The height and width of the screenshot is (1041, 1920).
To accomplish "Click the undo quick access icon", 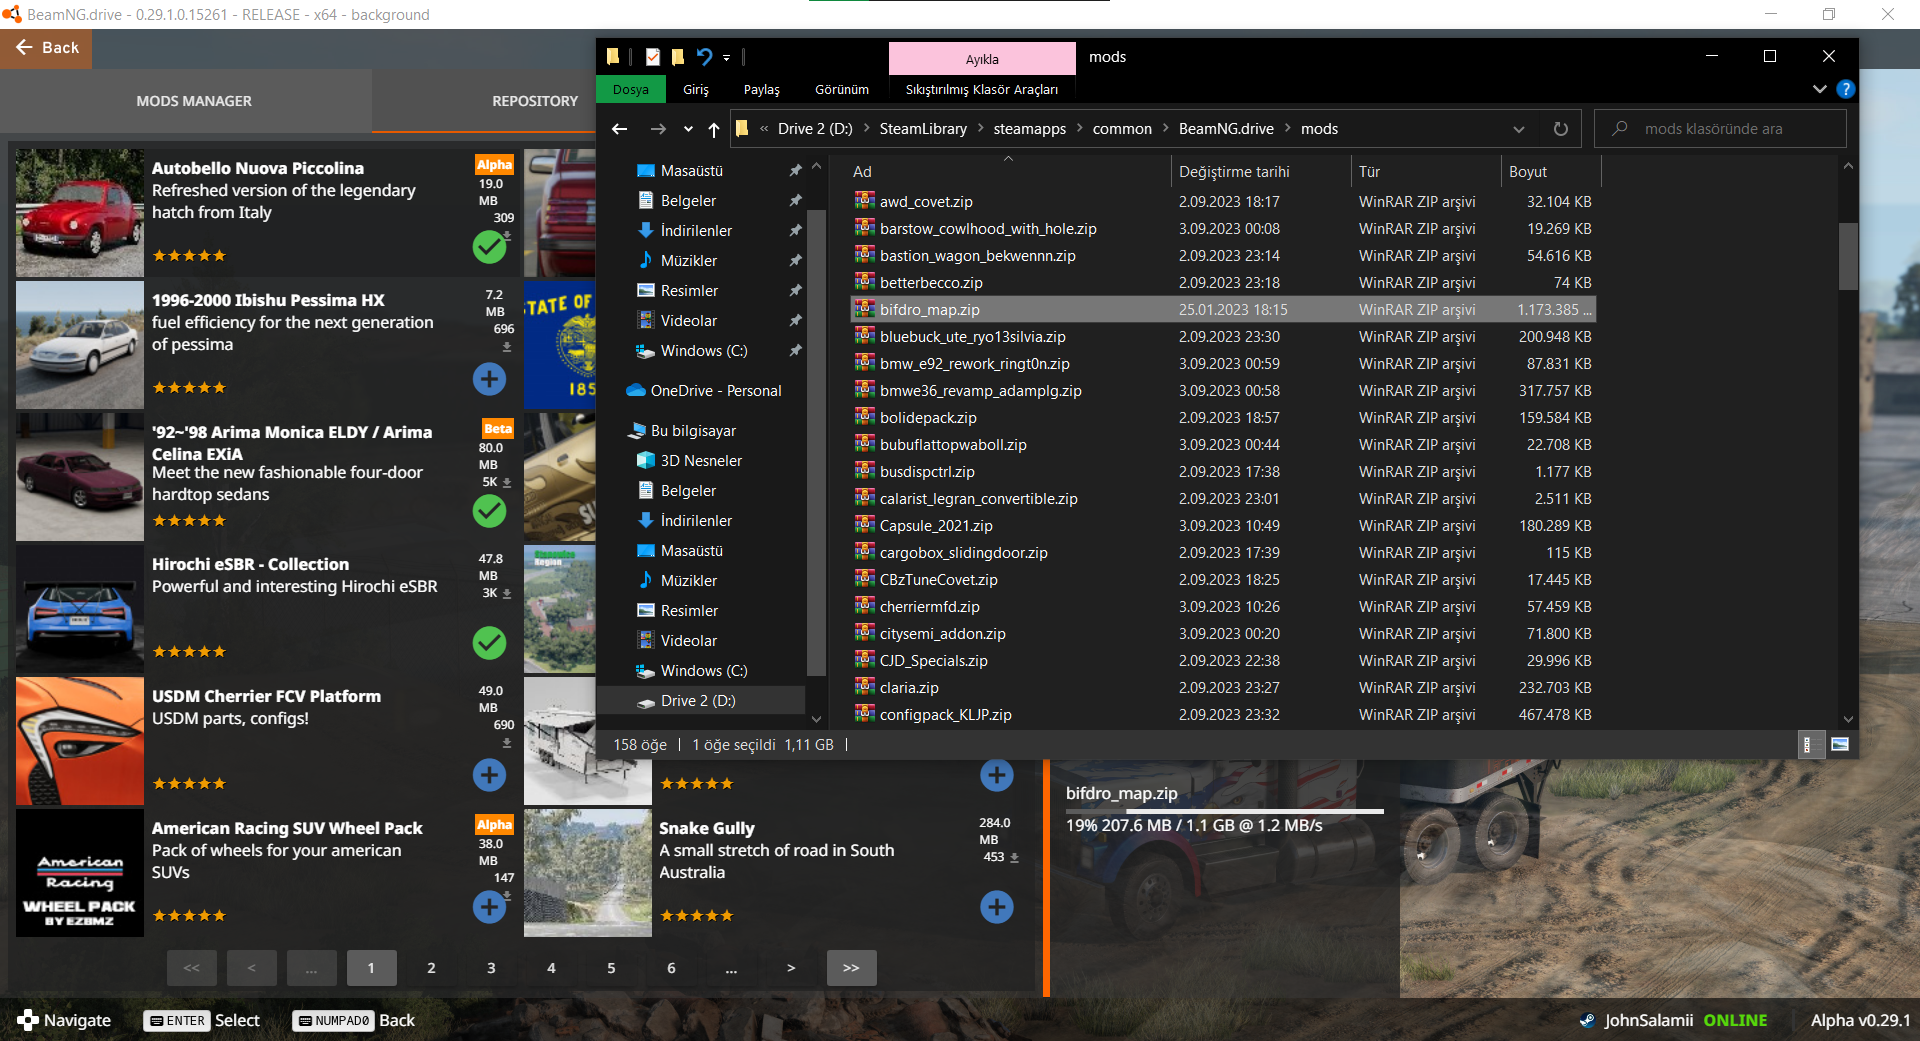I will coord(704,57).
